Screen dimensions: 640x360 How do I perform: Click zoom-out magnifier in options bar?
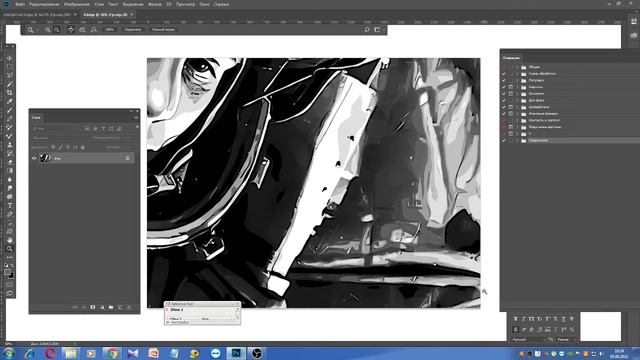pyautogui.click(x=57, y=30)
